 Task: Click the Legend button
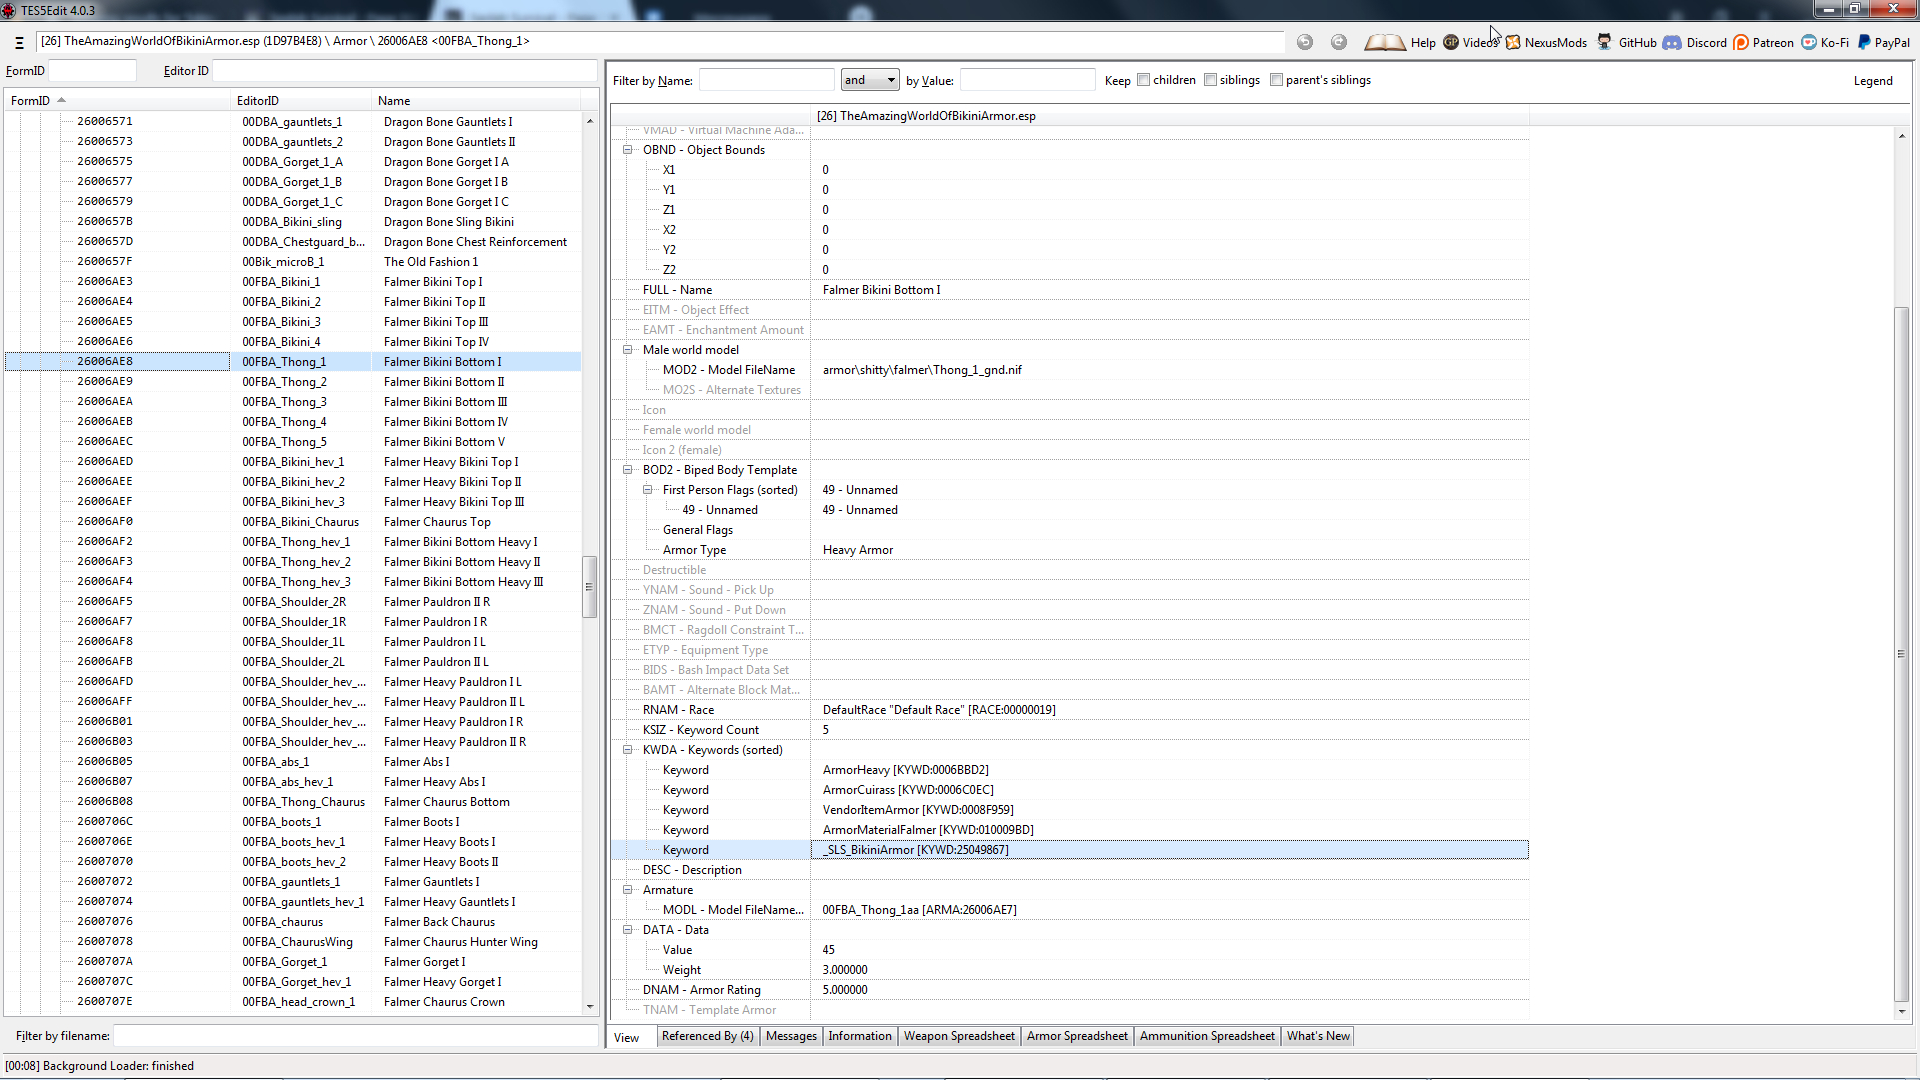pos(1873,81)
